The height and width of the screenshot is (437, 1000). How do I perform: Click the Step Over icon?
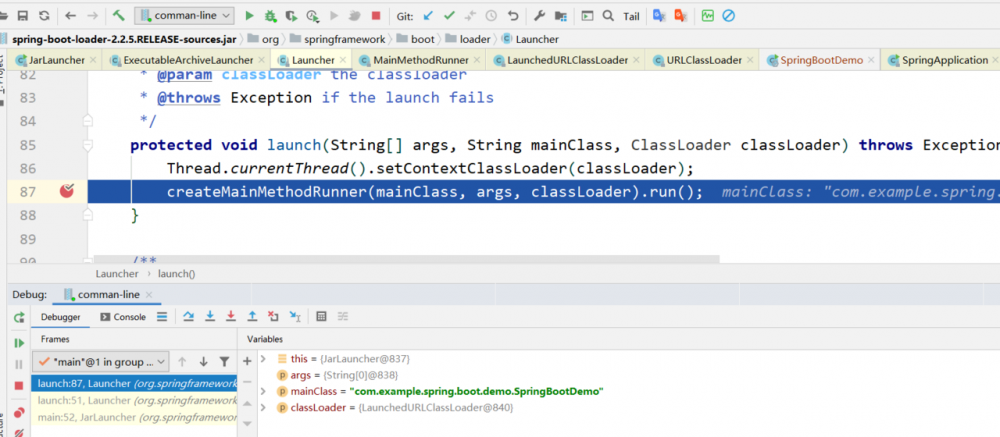click(x=188, y=316)
